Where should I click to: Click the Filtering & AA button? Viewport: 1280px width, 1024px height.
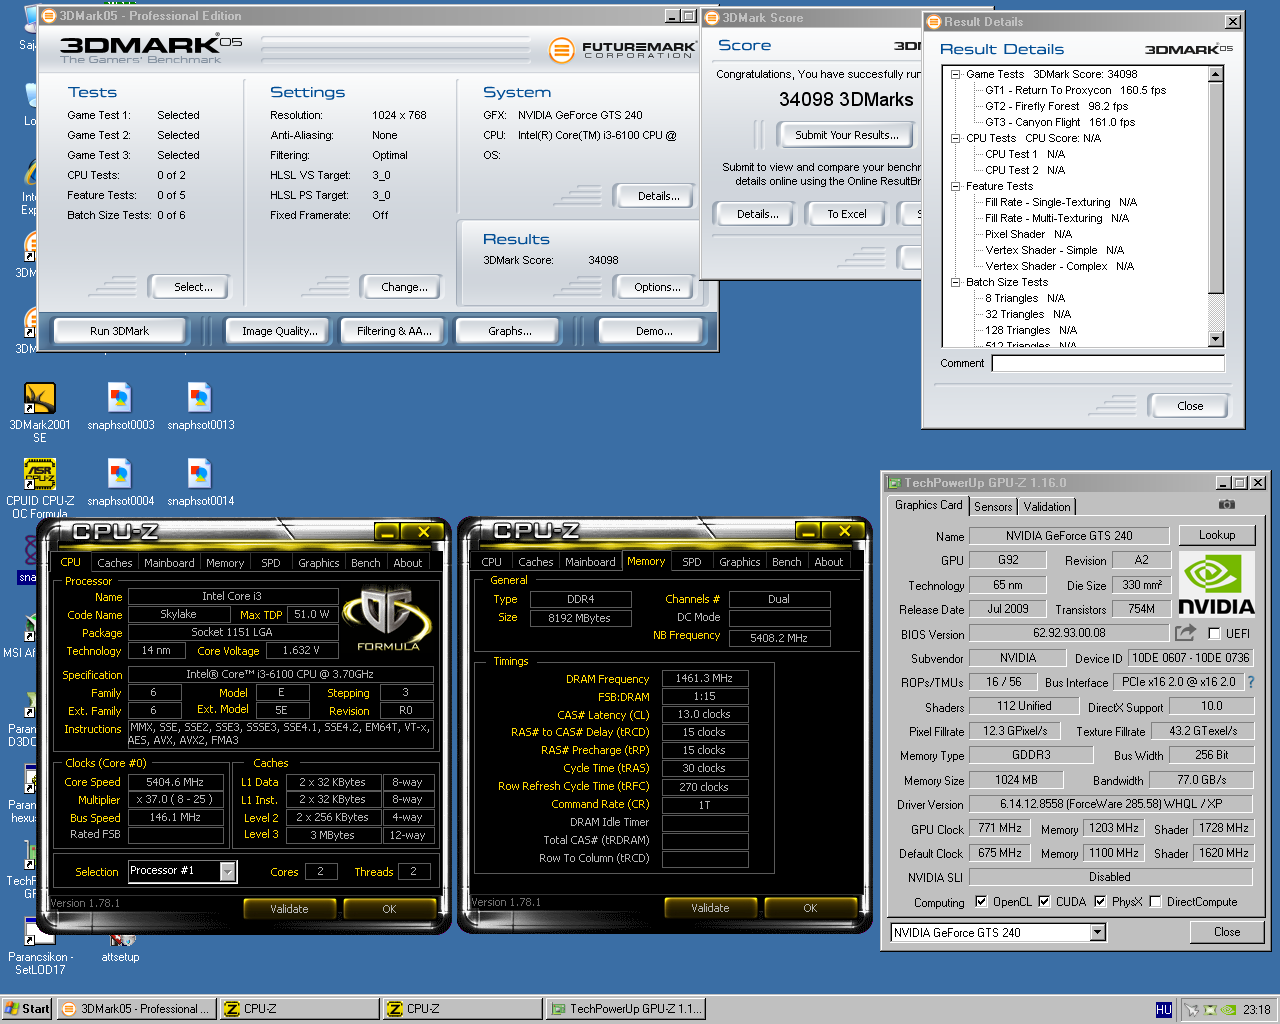click(394, 331)
